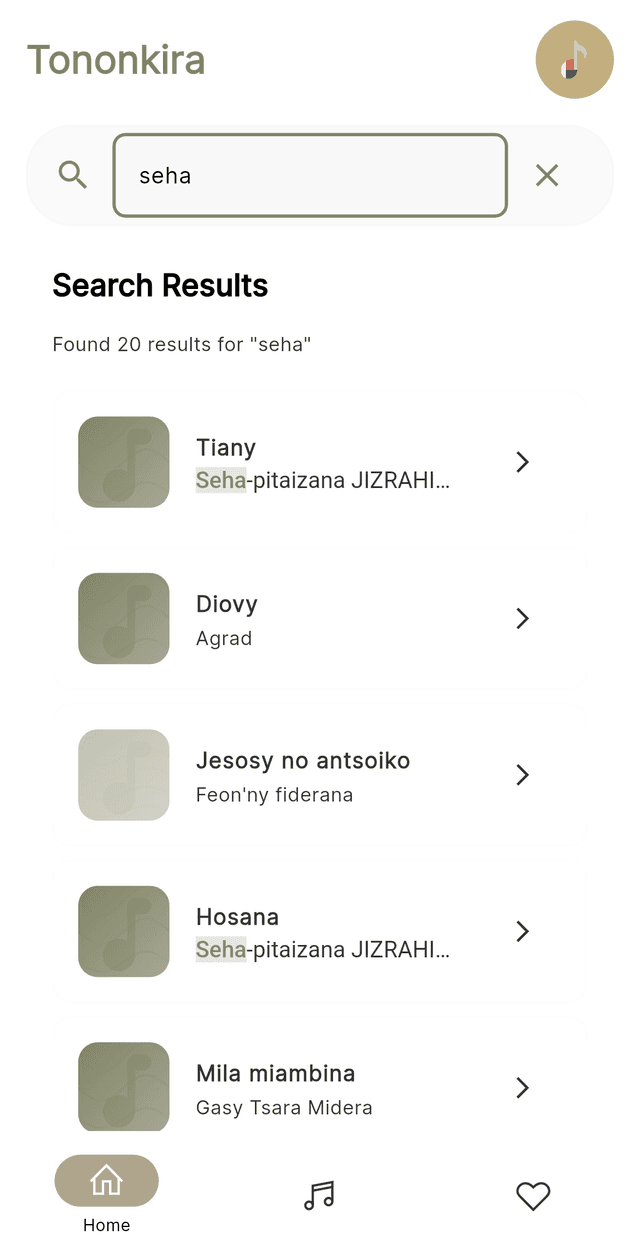Open Tiany using its chevron arrow

pyautogui.click(x=522, y=462)
